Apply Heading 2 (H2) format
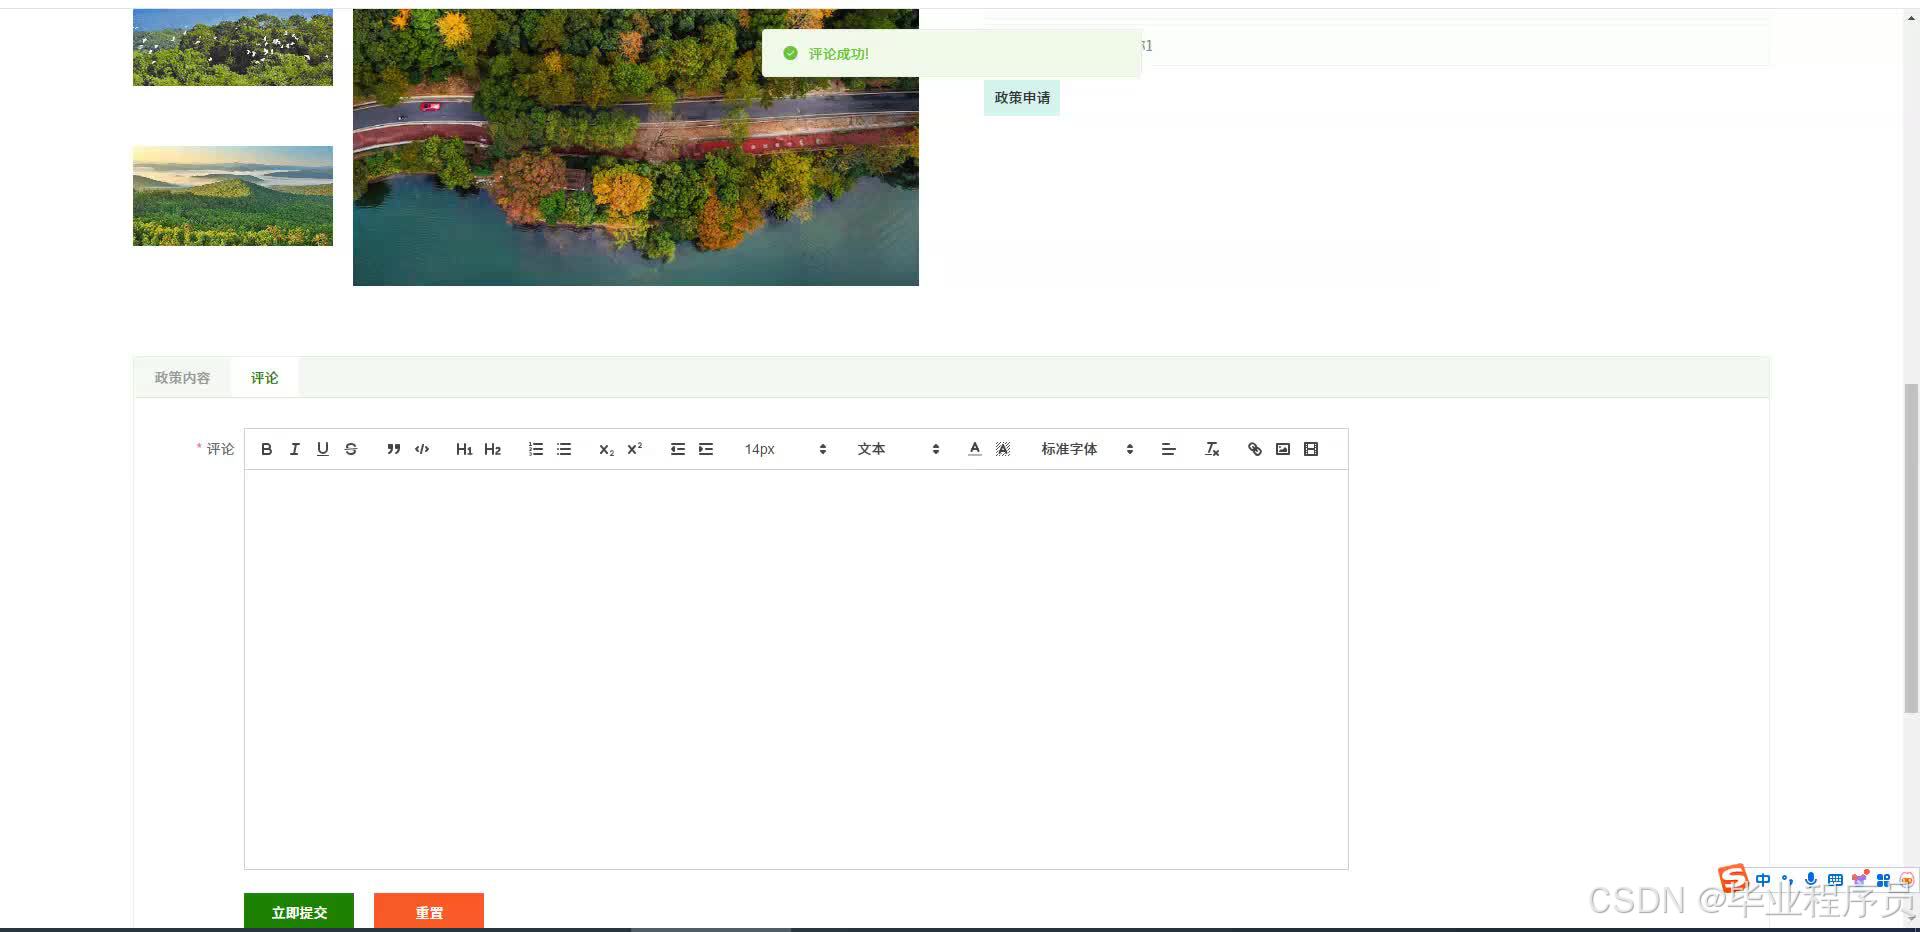This screenshot has width=1920, height=932. point(492,449)
